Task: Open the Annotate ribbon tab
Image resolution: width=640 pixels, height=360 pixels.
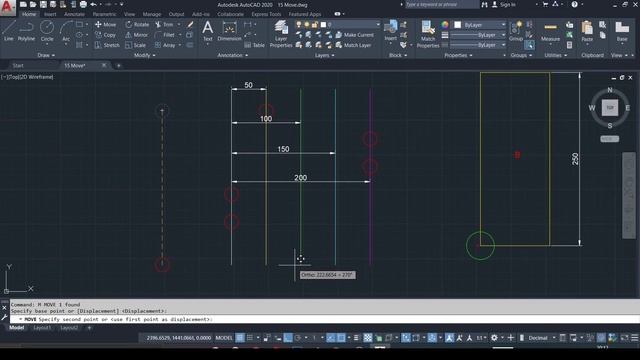Action: tap(74, 14)
